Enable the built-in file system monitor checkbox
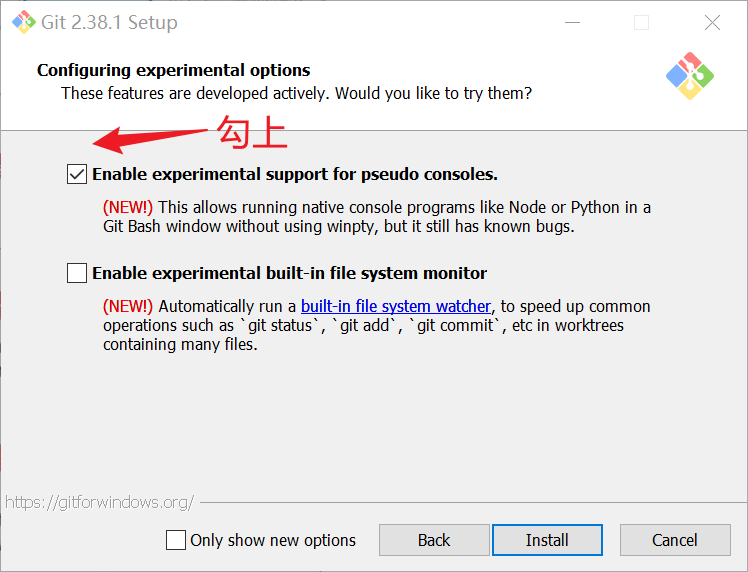Viewport: 748px width, 572px height. [77, 273]
